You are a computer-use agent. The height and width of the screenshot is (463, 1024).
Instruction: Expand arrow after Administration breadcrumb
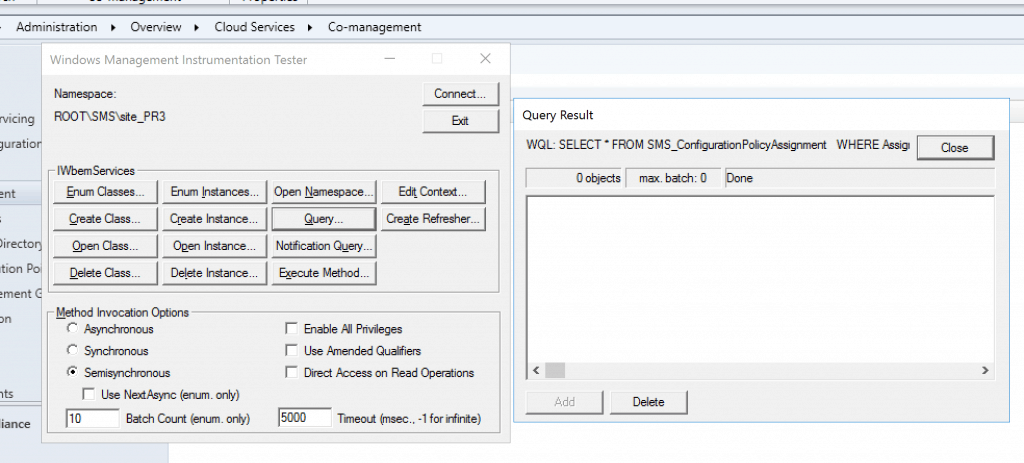pyautogui.click(x=114, y=27)
